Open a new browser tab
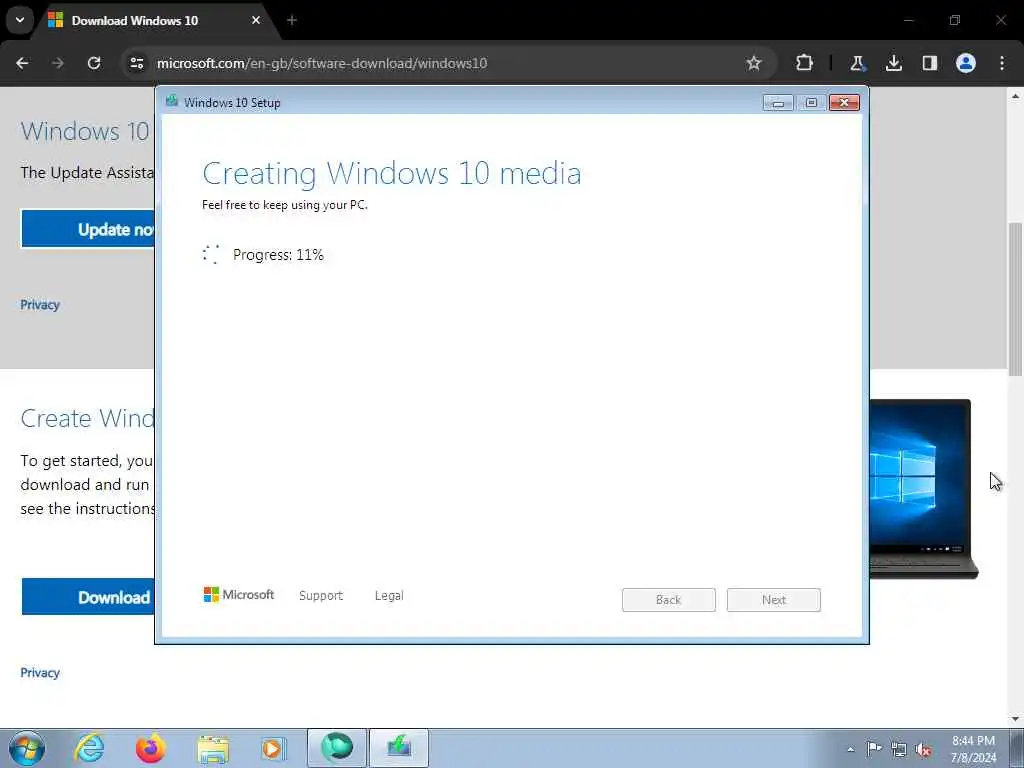 coord(292,20)
